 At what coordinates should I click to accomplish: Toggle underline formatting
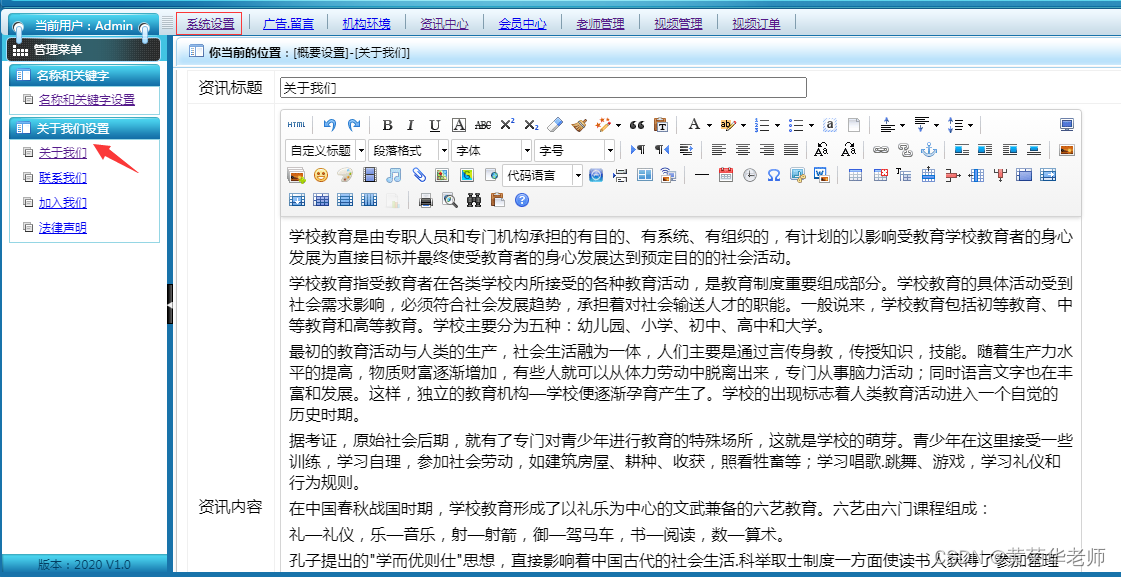click(x=434, y=125)
